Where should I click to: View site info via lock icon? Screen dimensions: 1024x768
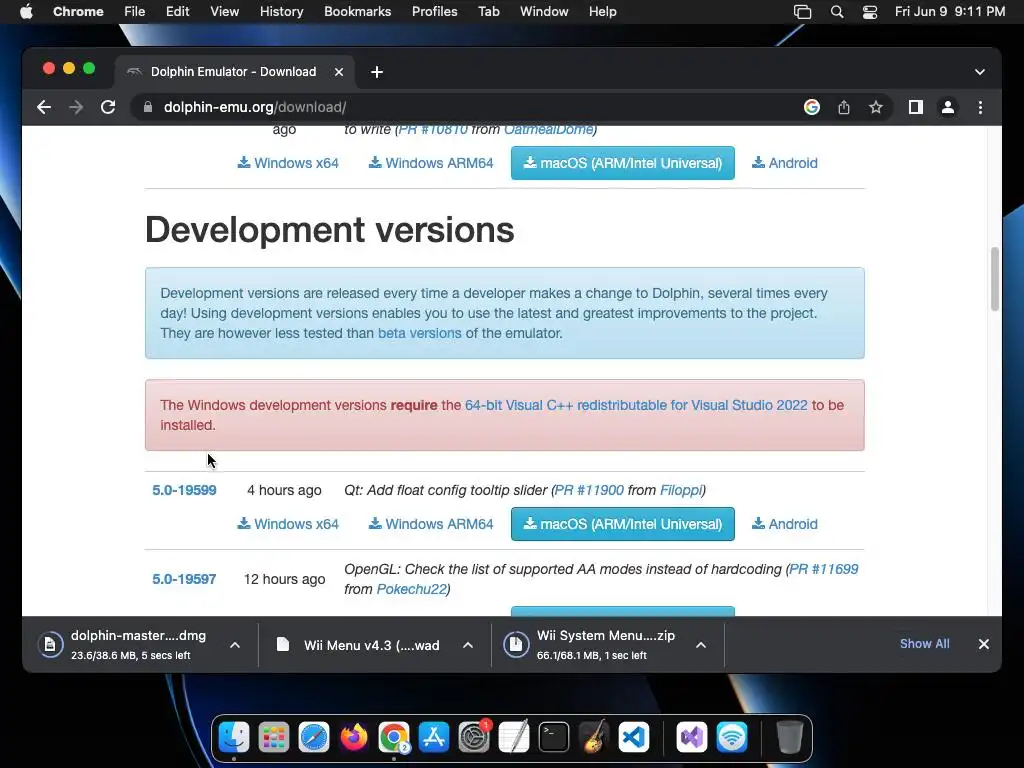(x=148, y=107)
